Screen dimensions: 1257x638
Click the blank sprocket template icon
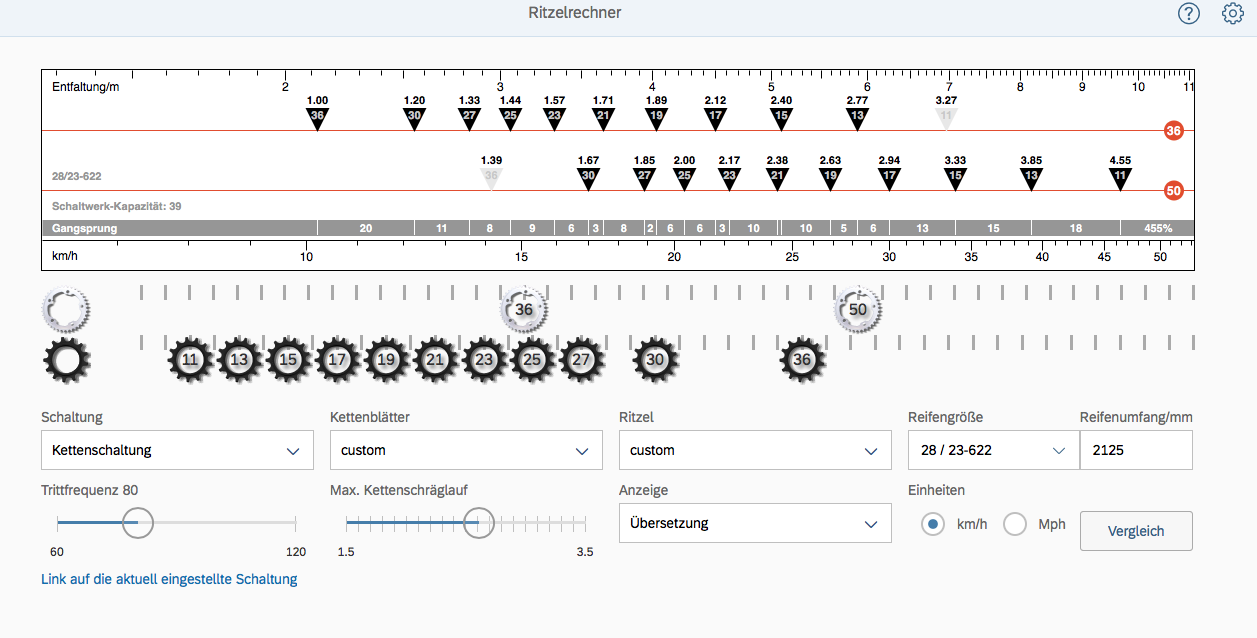[65, 361]
